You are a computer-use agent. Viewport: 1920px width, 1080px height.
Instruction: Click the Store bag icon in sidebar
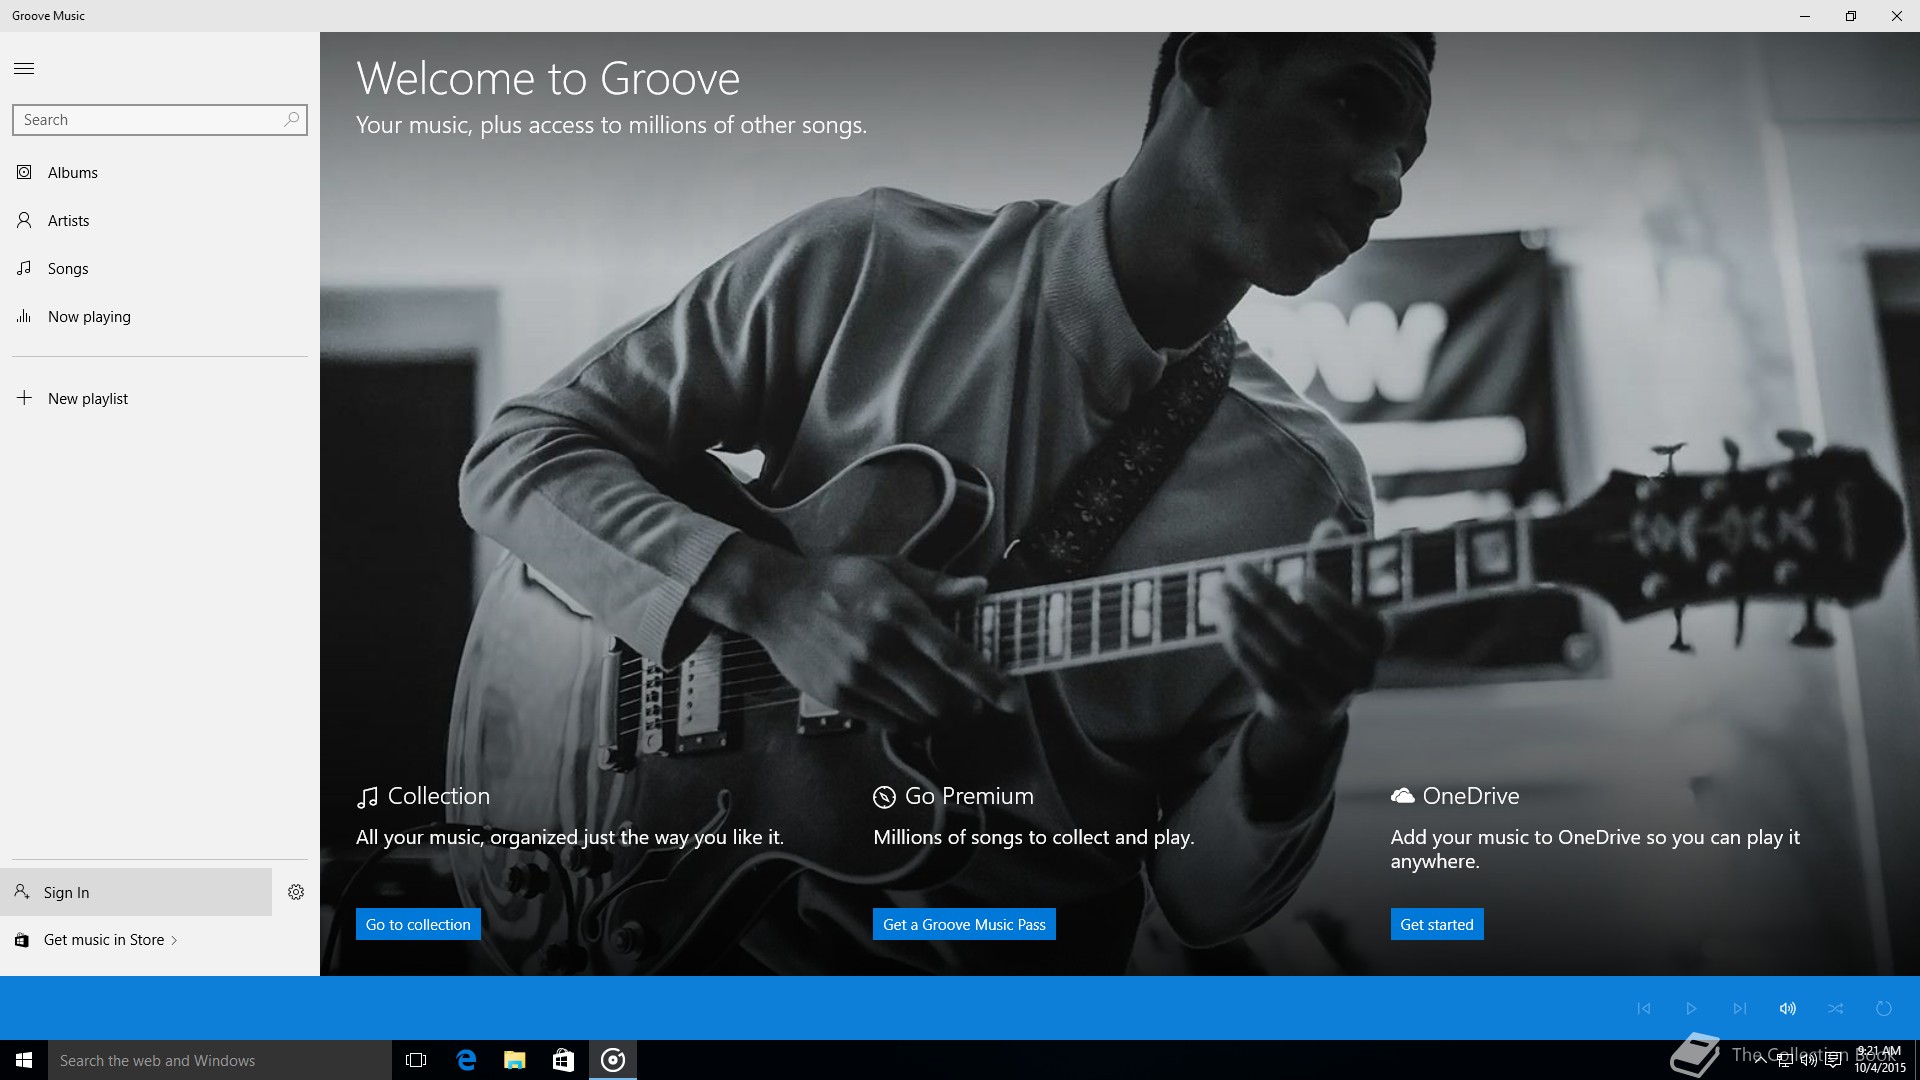tap(21, 940)
